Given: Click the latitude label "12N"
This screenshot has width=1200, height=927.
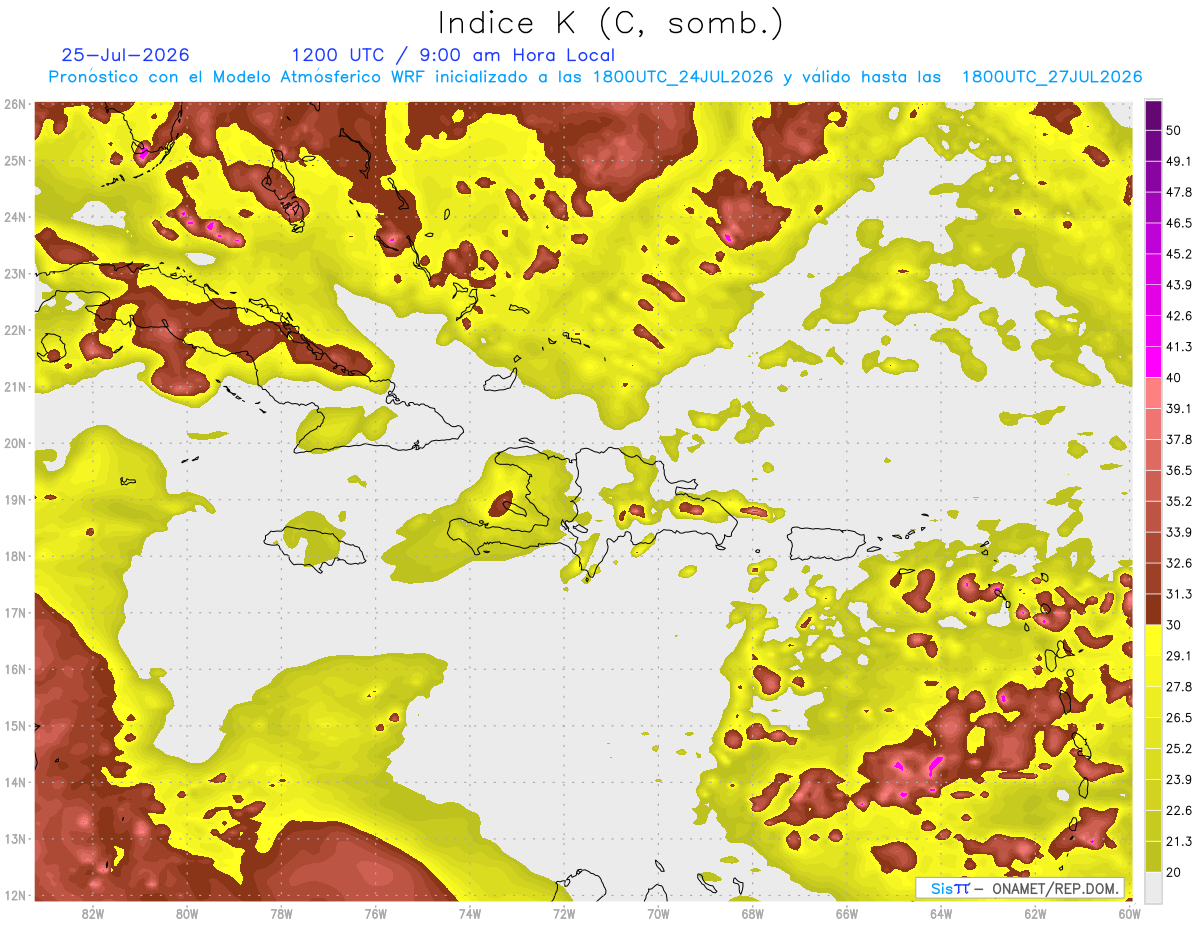Looking at the screenshot, I should coord(15,895).
